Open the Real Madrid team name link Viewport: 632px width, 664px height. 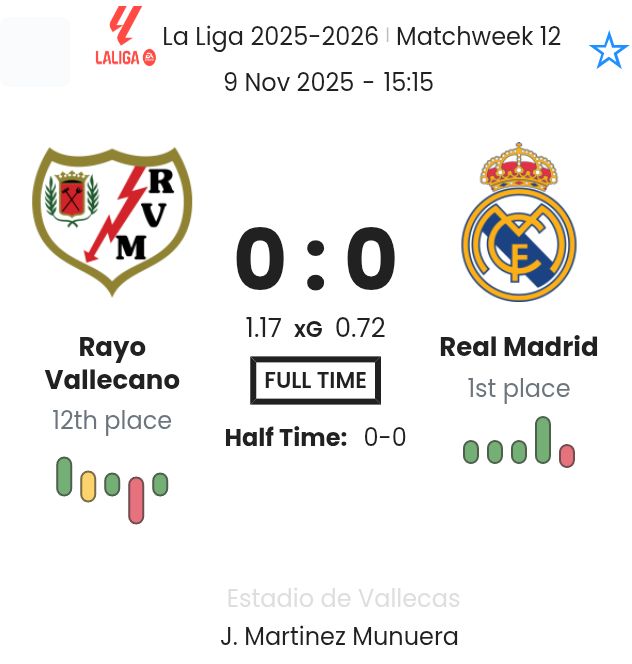pos(518,347)
